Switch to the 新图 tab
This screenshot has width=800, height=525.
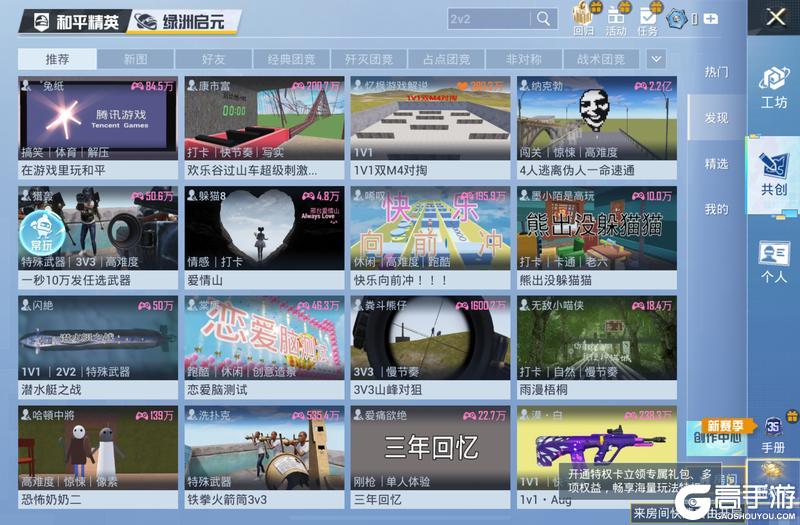(136, 60)
